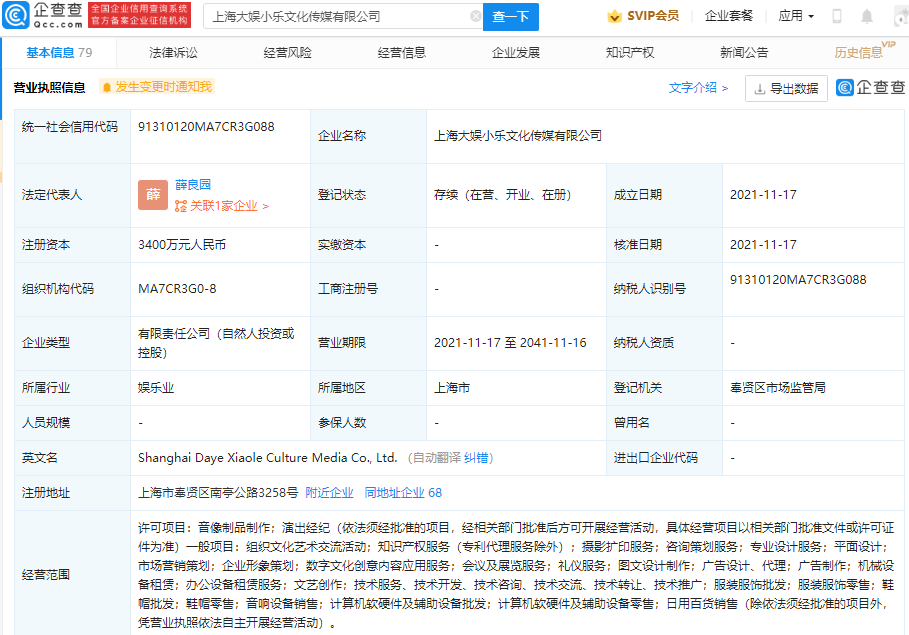Open the 同地址企业 68 link

point(403,493)
